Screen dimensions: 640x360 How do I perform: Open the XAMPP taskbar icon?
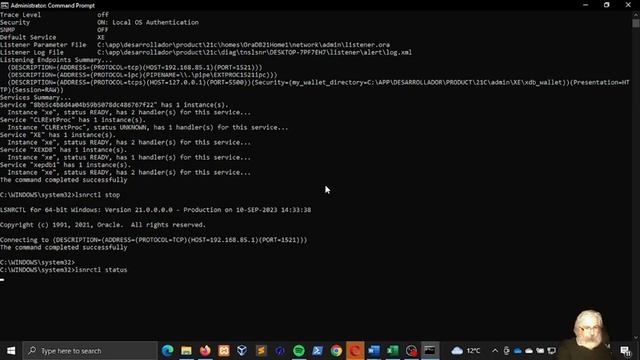pyautogui.click(x=224, y=351)
